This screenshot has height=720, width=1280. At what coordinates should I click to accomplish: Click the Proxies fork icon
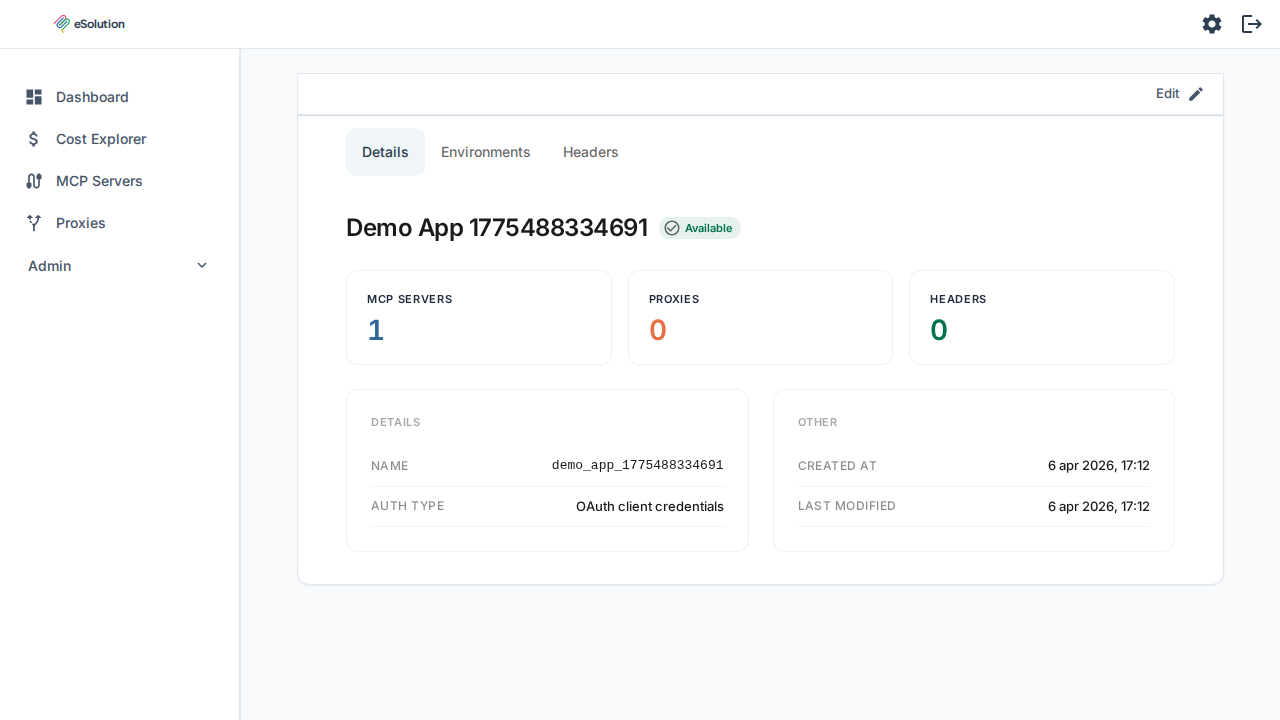[34, 223]
